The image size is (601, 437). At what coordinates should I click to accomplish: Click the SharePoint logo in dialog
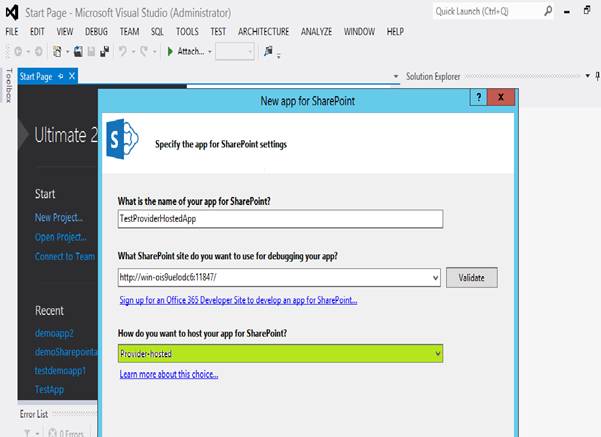coord(122,139)
